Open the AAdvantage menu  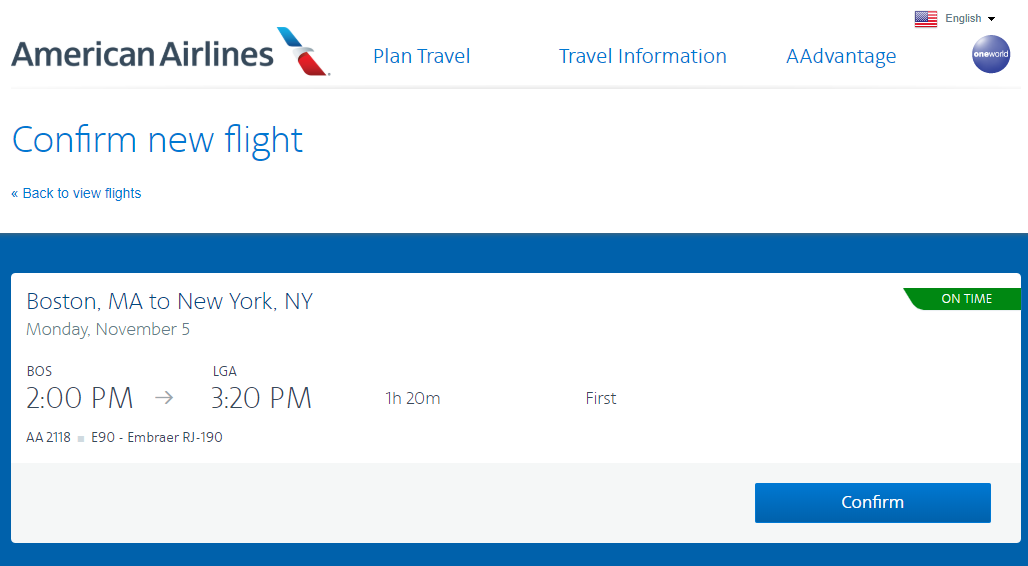tap(841, 56)
